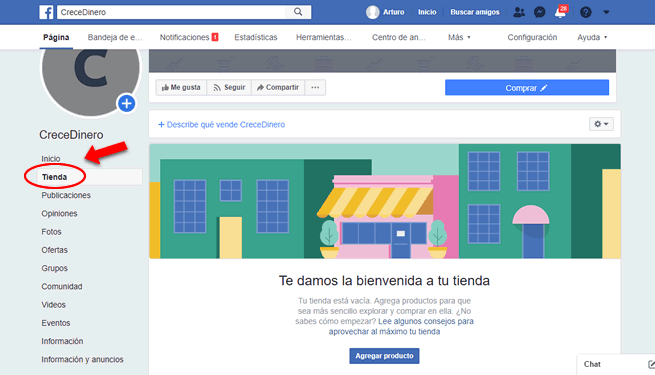Open the notifications bell icon

[561, 12]
